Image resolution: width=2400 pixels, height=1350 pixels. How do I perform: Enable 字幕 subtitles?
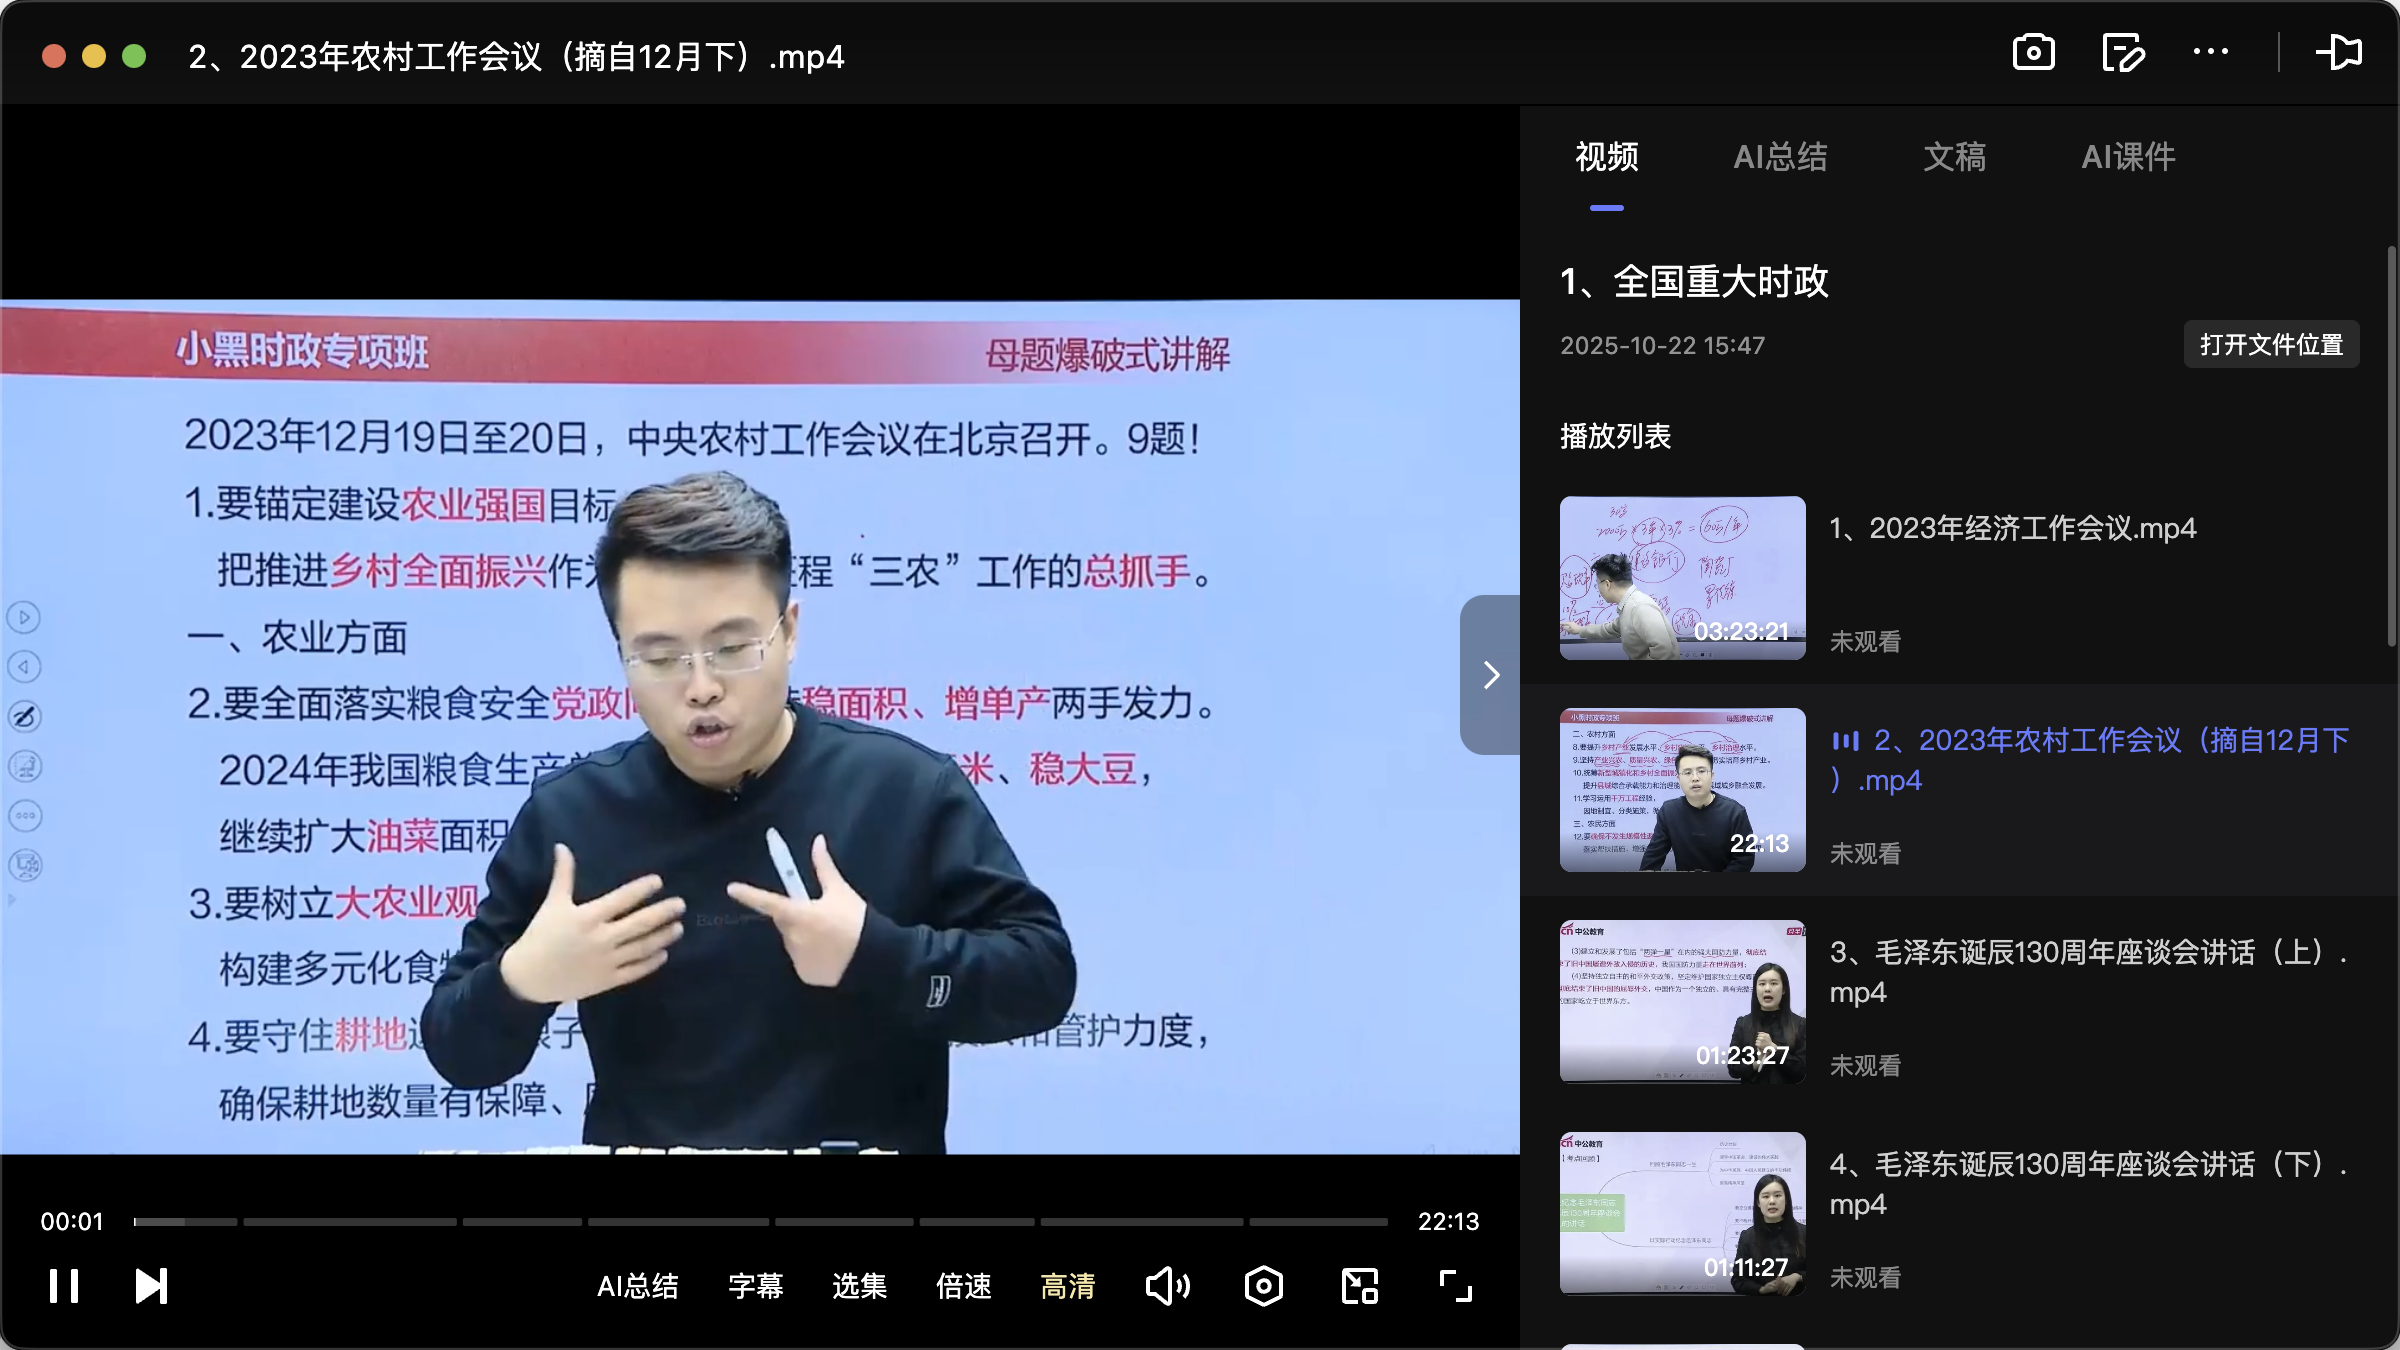[756, 1287]
